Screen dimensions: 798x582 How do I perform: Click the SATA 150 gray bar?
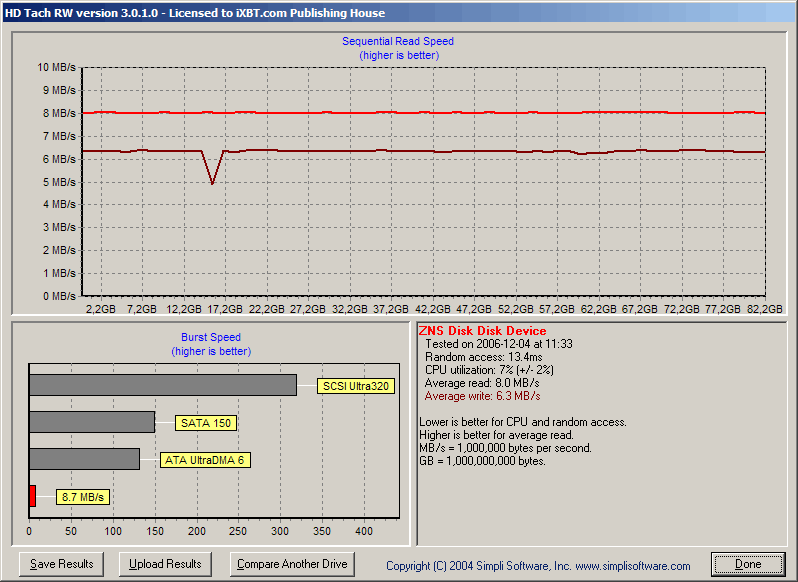pos(92,422)
